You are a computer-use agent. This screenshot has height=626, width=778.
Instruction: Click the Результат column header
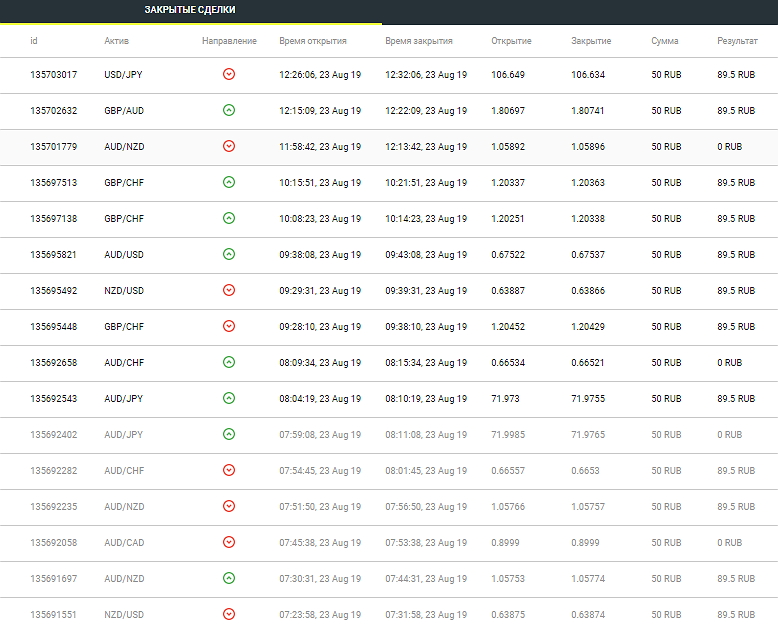pyautogui.click(x=737, y=41)
